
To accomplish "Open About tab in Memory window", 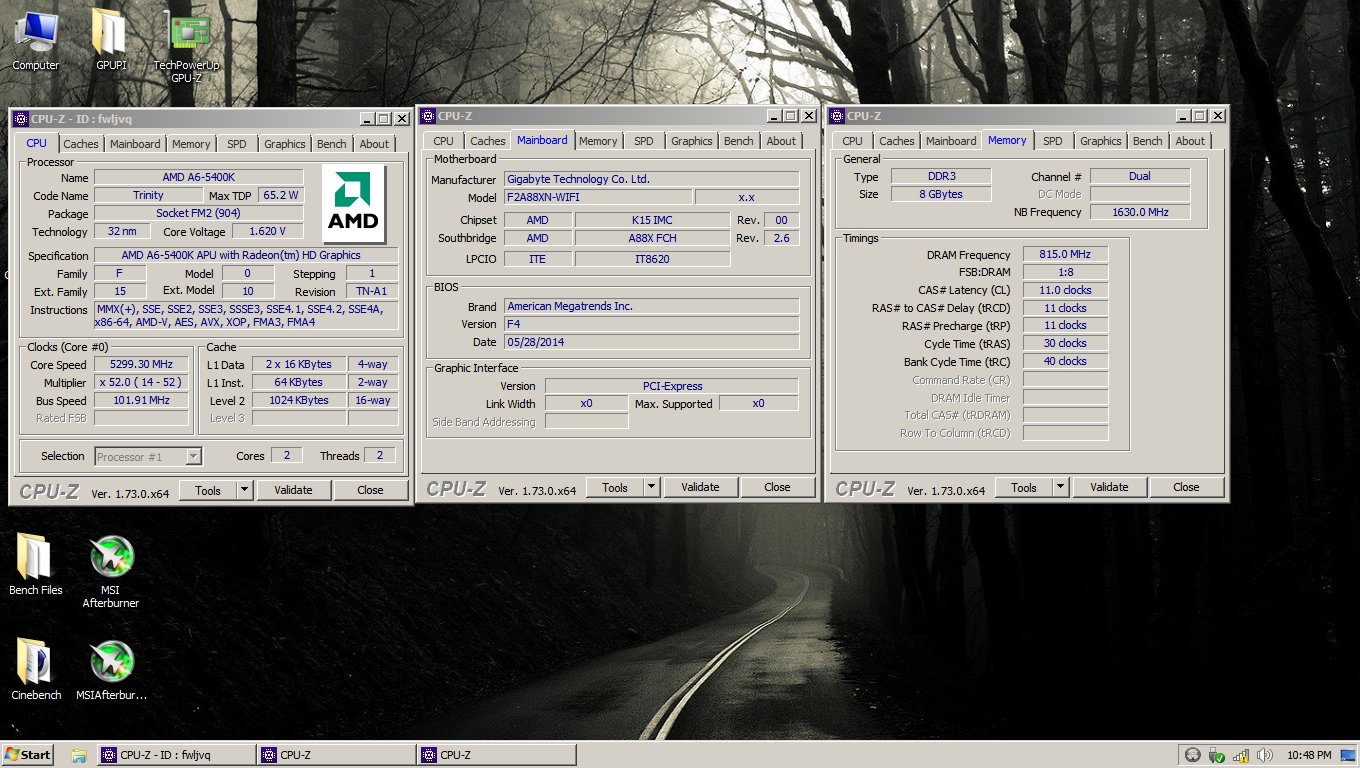I will pos(1190,141).
